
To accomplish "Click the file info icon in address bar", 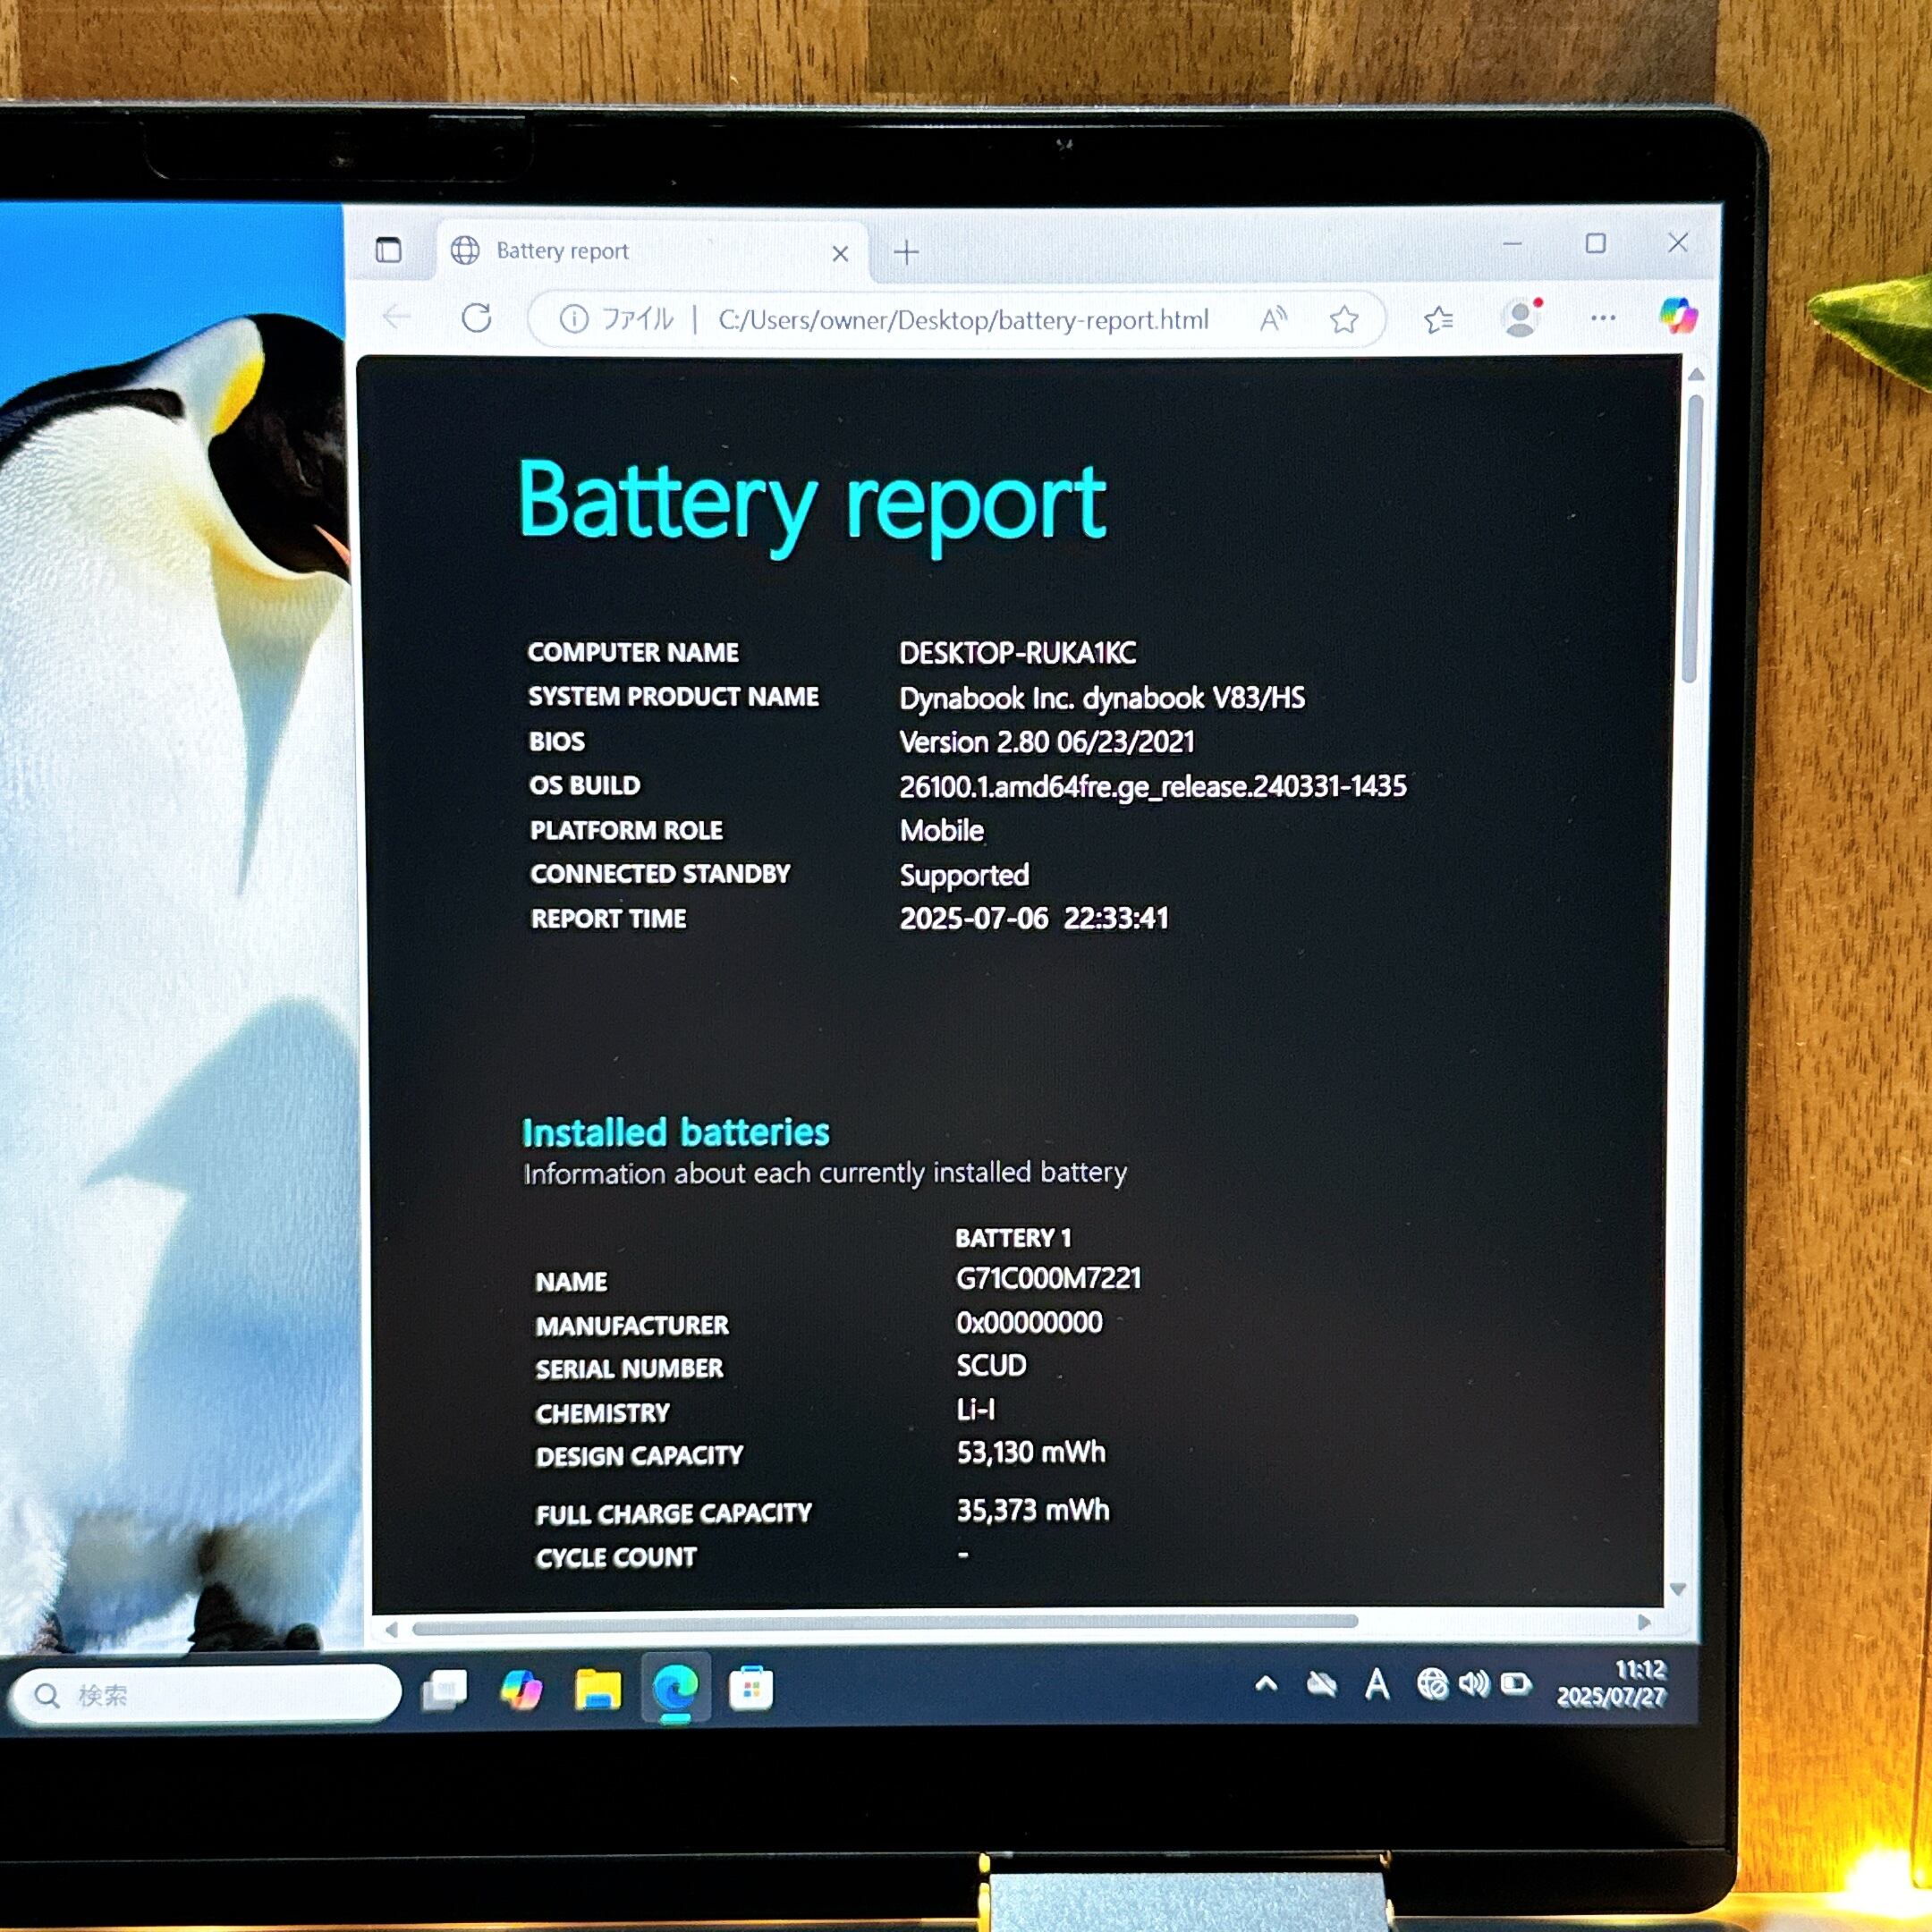I will tap(574, 319).
